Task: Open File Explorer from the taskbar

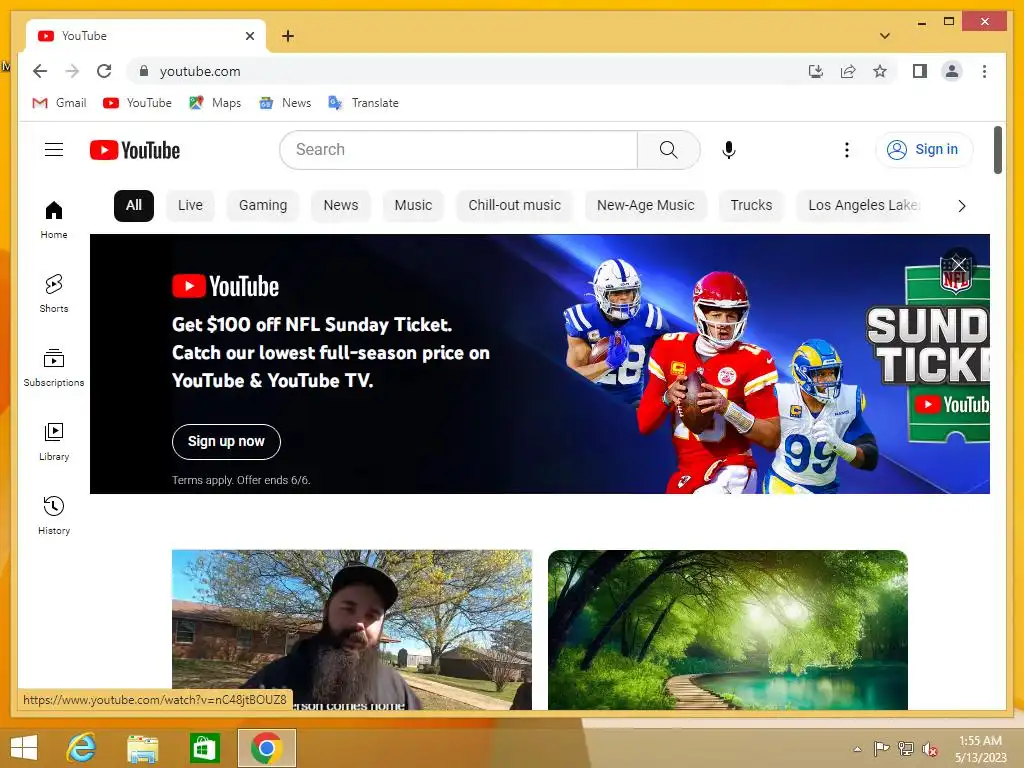Action: 142,748
